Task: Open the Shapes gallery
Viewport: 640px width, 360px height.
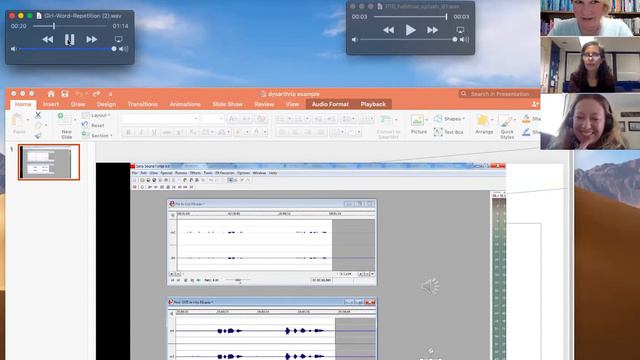Action: point(449,119)
